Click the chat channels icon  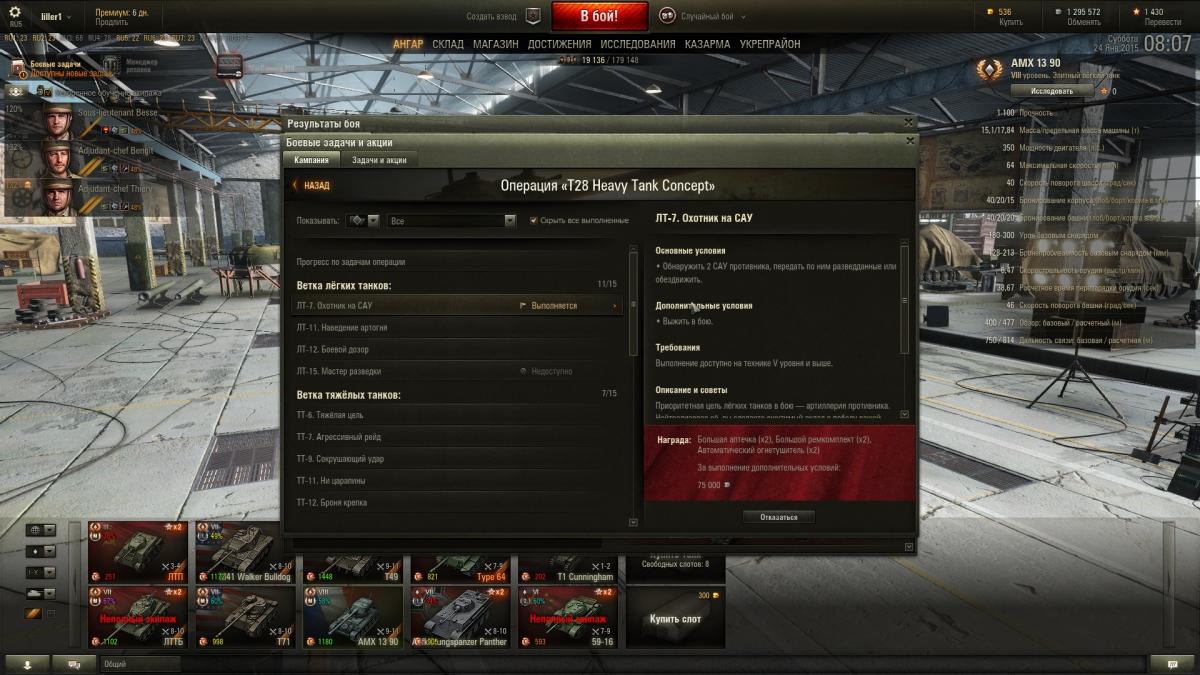point(74,664)
